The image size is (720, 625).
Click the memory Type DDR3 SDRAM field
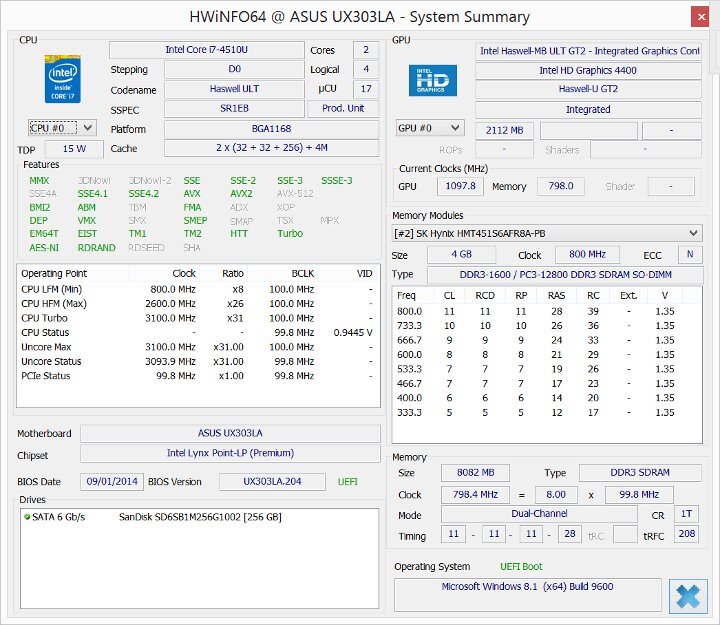pyautogui.click(x=640, y=473)
